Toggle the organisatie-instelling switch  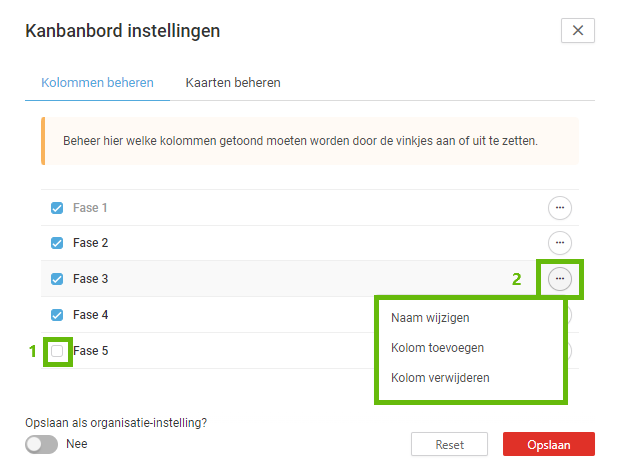[x=42, y=443]
